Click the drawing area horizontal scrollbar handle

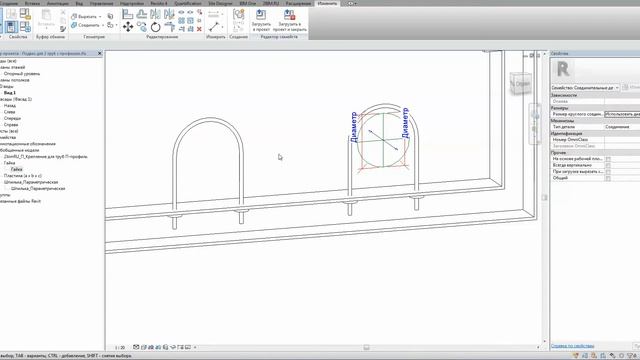367,347
